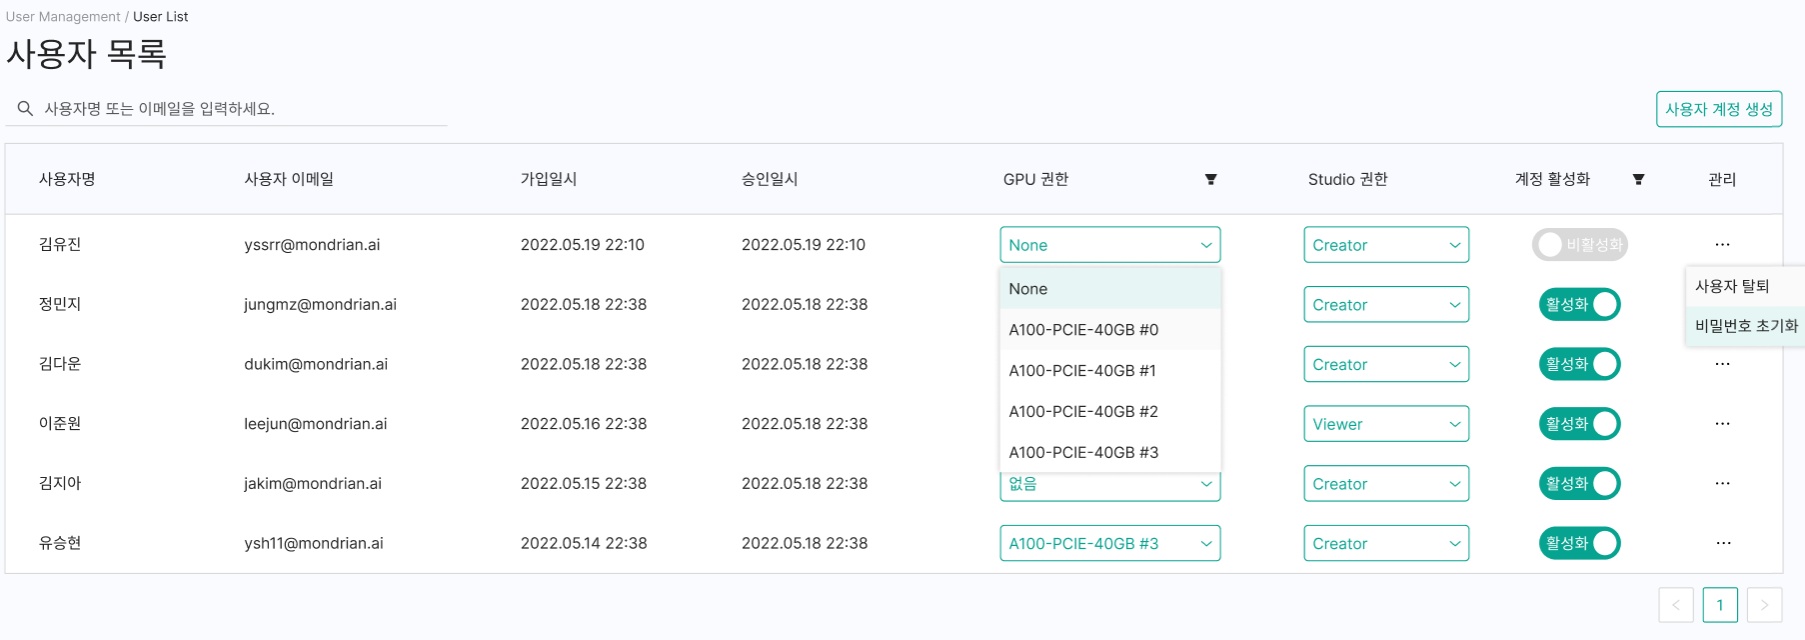Disable the 활성화 toggle for 정민지

pyautogui.click(x=1579, y=305)
